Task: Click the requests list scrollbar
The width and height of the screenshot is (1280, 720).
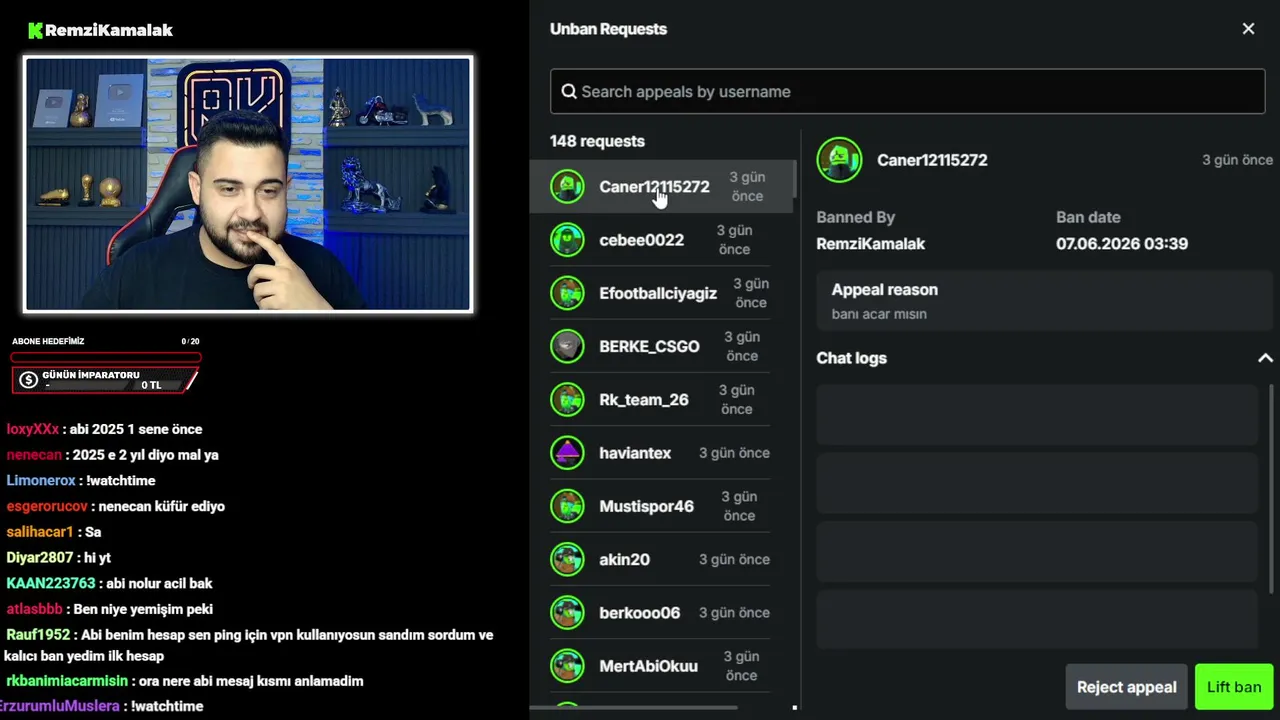Action: [x=796, y=178]
